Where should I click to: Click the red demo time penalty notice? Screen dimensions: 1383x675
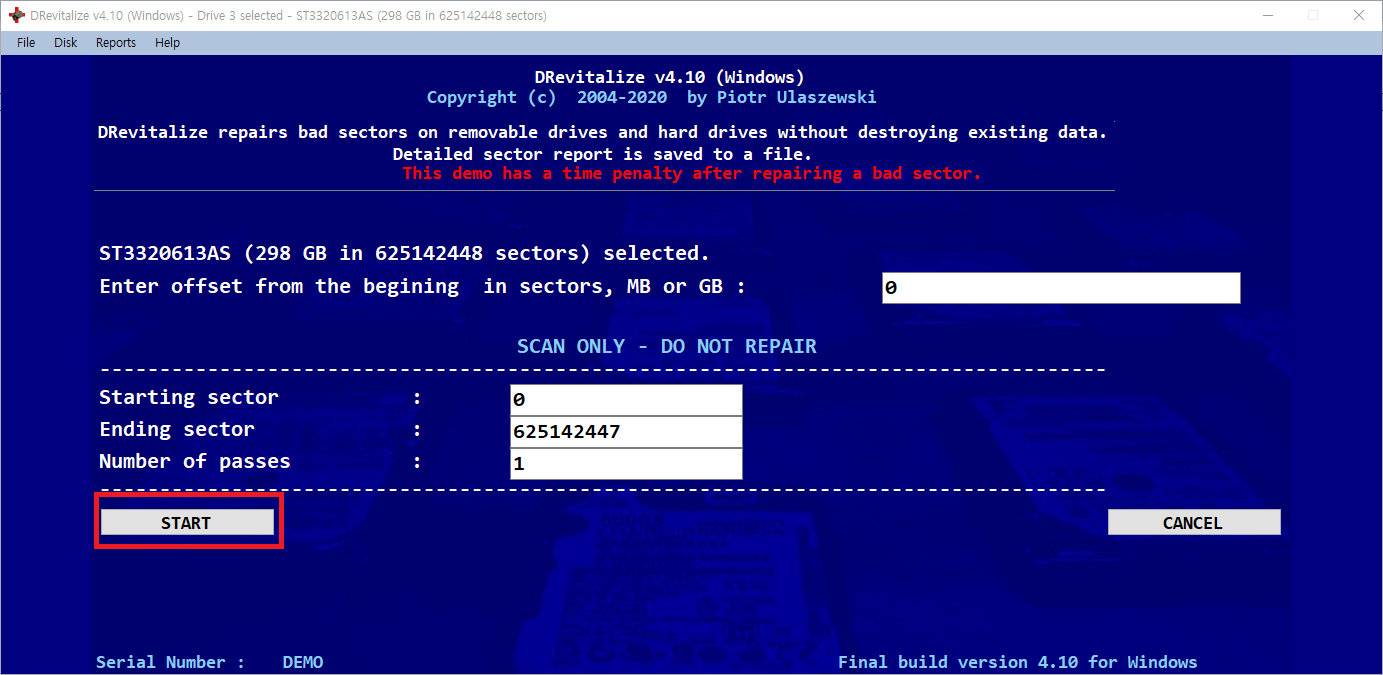point(692,173)
